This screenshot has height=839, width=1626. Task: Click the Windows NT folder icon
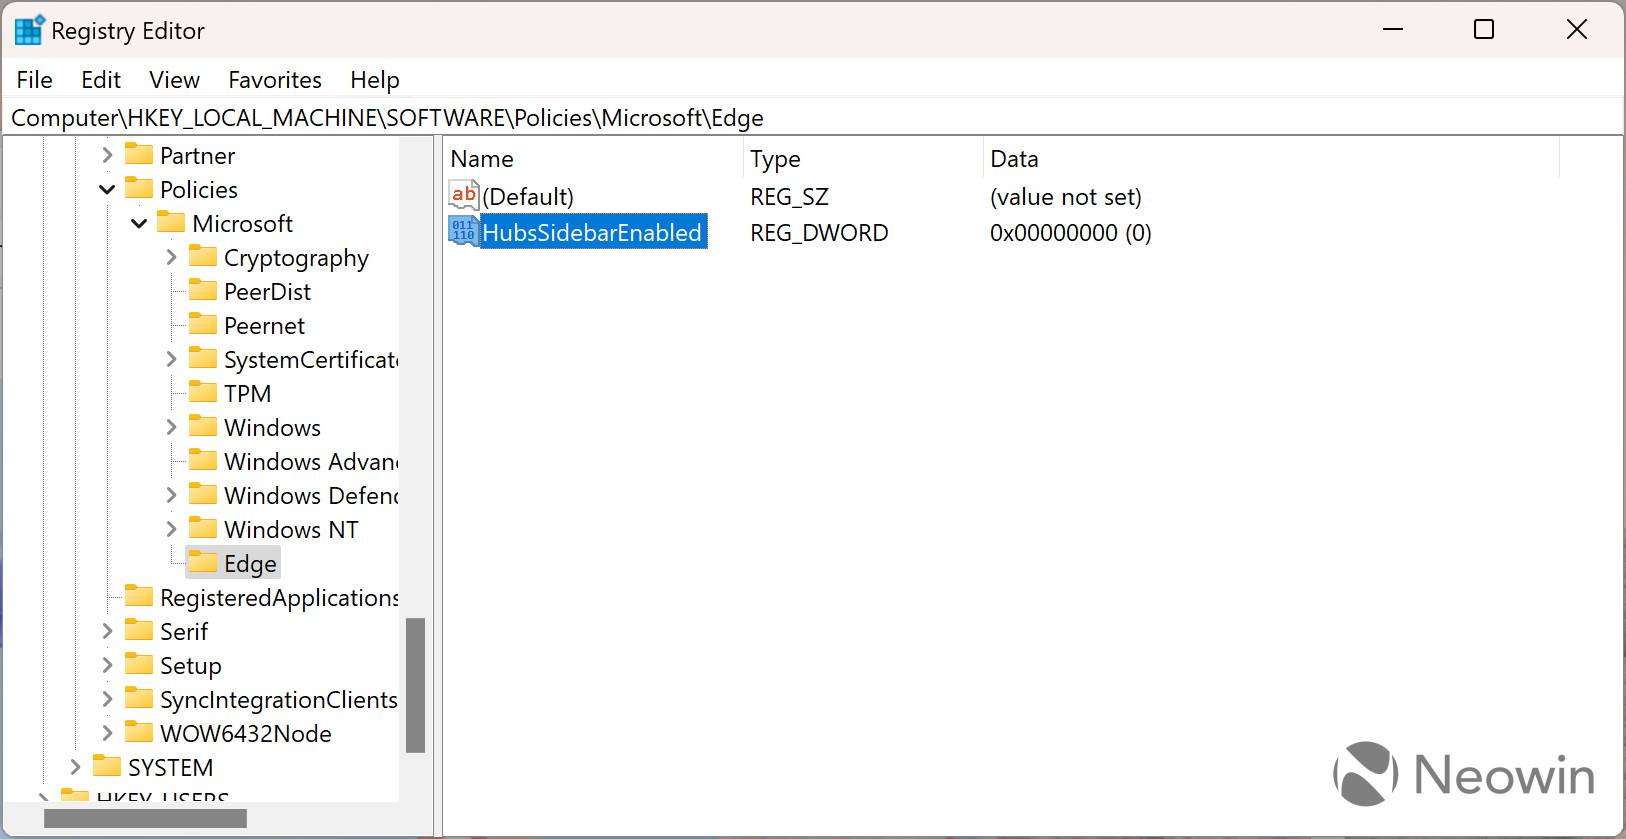(202, 528)
